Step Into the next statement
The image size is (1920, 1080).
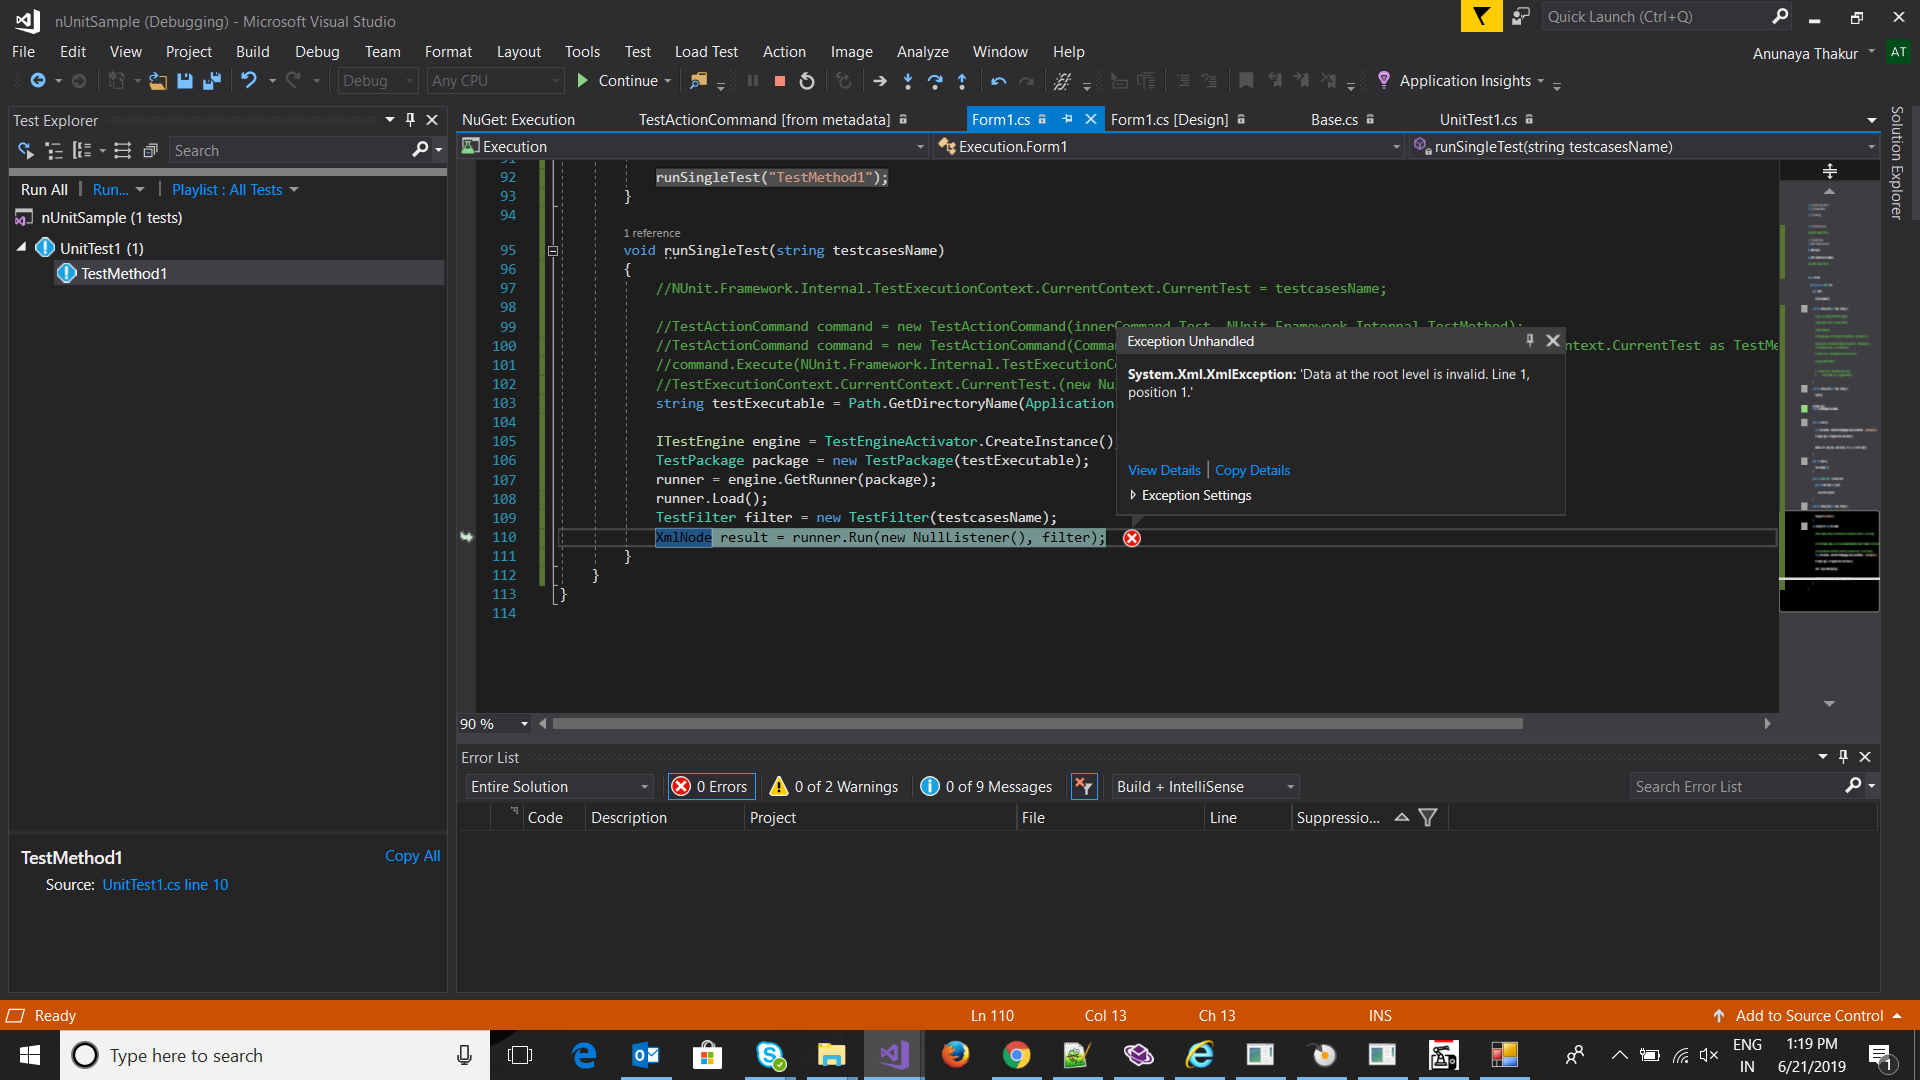pyautogui.click(x=908, y=81)
